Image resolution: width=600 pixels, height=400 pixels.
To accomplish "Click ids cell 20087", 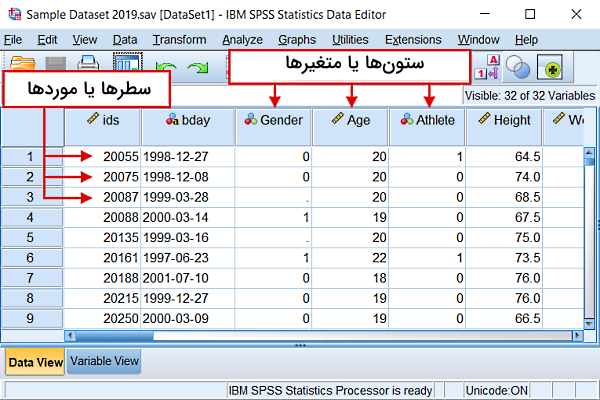I will [x=103, y=197].
